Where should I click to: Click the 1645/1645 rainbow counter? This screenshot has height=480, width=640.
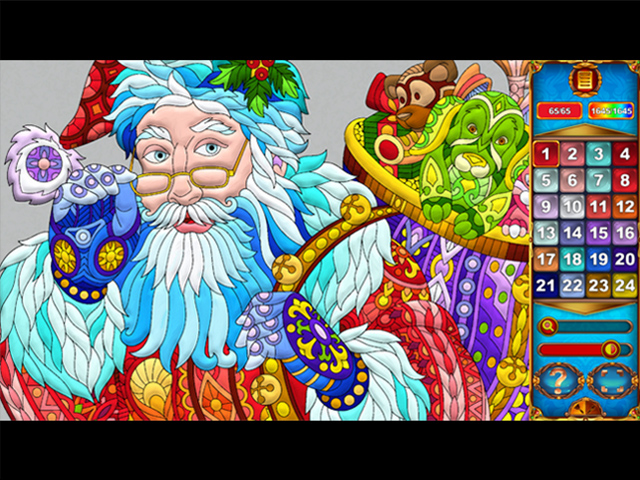pyautogui.click(x=609, y=112)
